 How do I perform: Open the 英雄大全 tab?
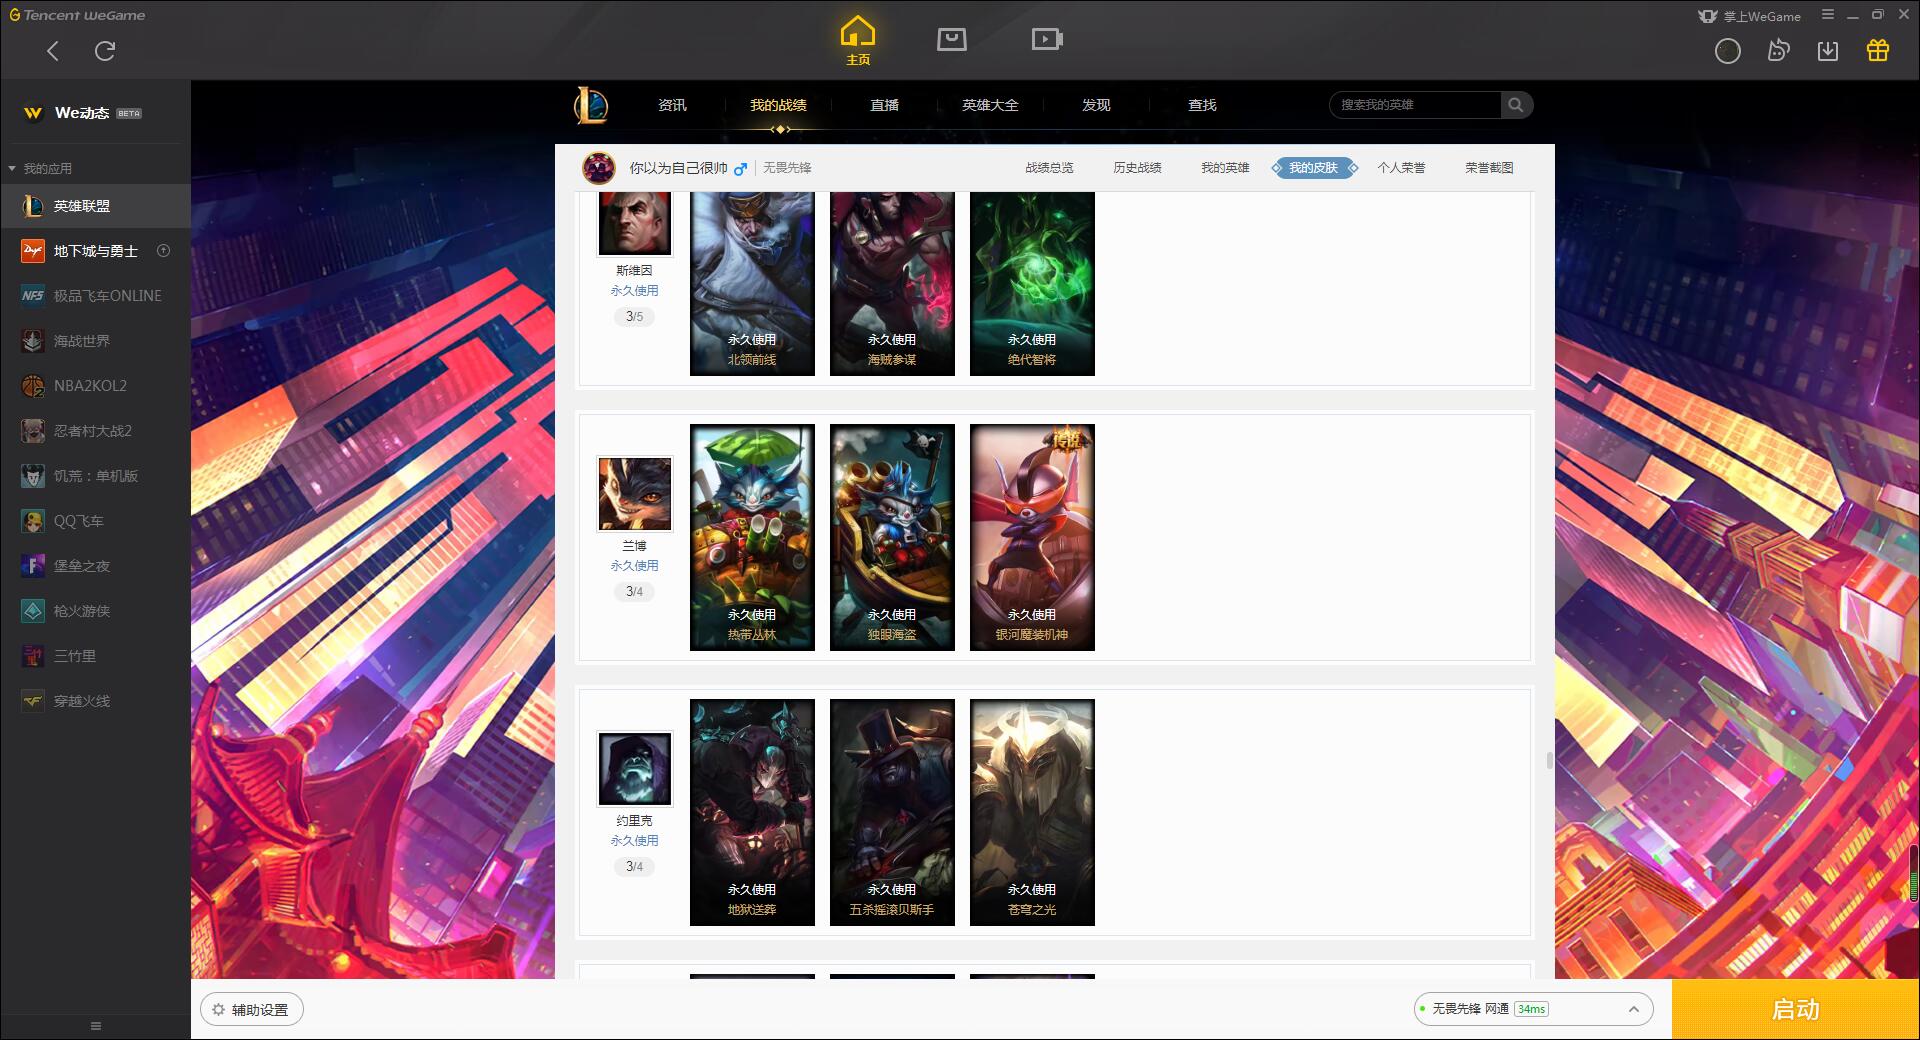coord(990,105)
